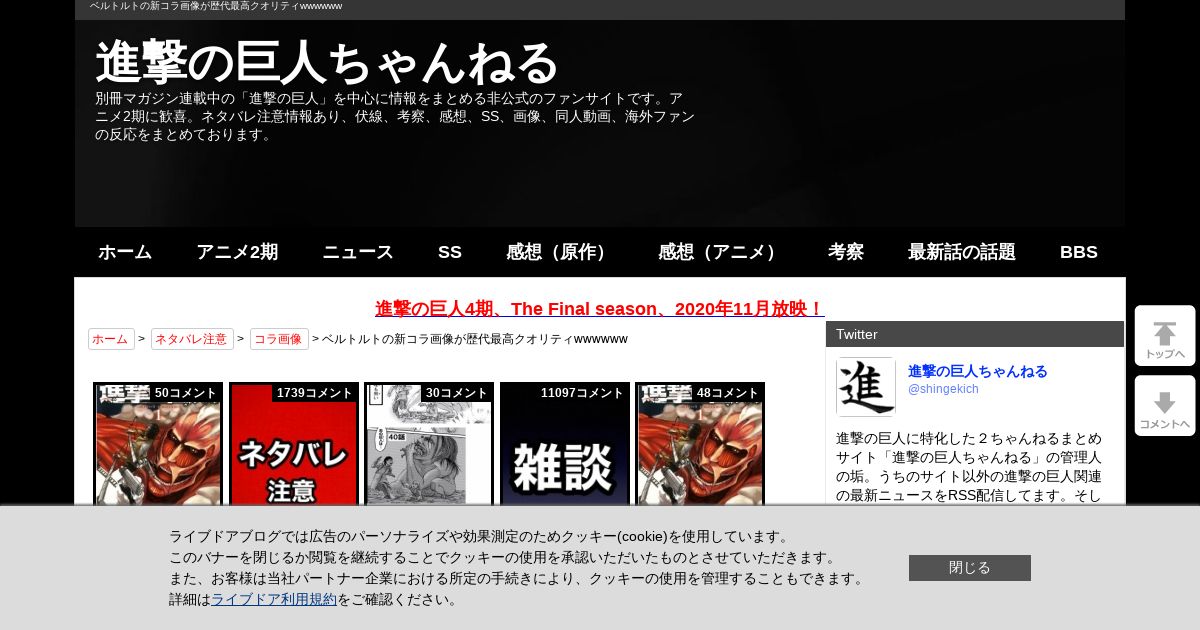Click the article title text ending in wwwwww in the breadcrumb
Viewport: 1200px width, 630px height.
(475, 339)
